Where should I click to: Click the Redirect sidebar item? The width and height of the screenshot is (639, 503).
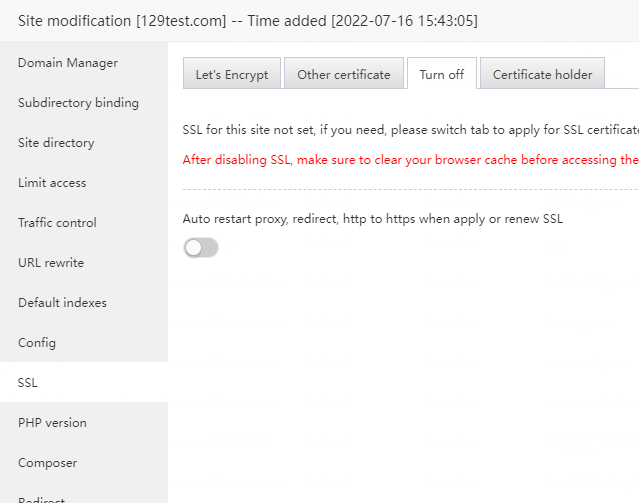[x=42, y=498]
